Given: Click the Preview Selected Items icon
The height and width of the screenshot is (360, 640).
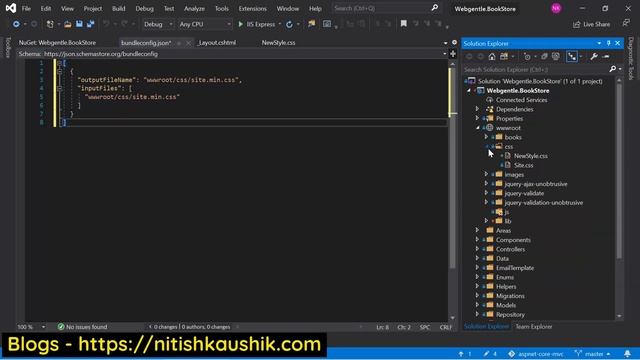Looking at the screenshot, I should click(607, 57).
